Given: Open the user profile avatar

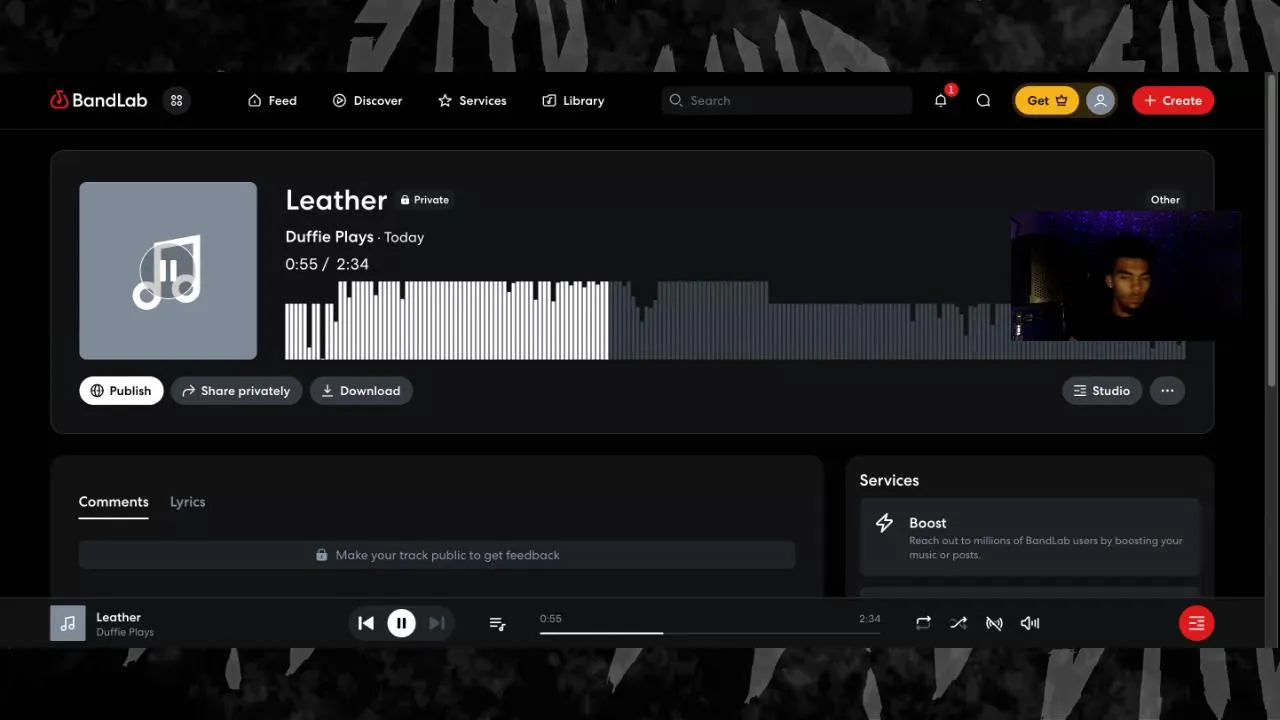Looking at the screenshot, I should click(1100, 100).
